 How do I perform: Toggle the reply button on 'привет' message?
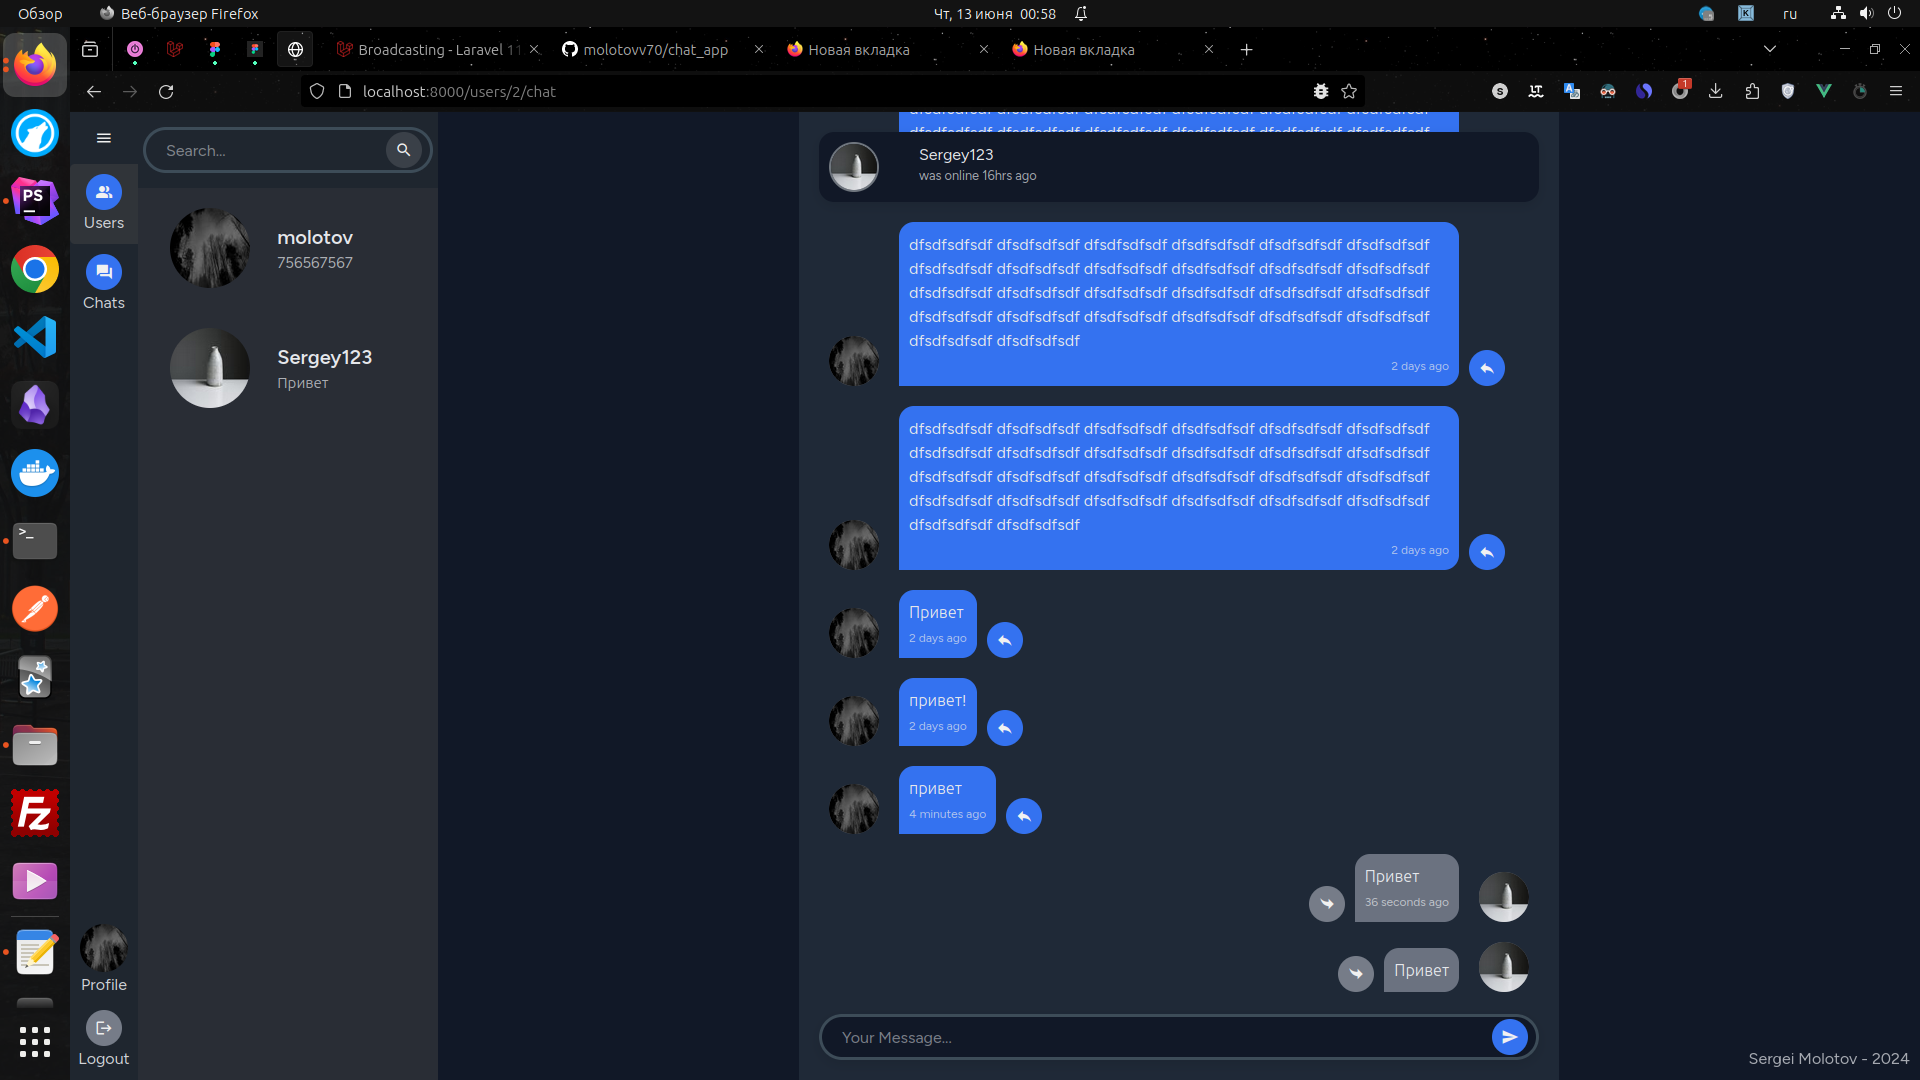(1023, 816)
